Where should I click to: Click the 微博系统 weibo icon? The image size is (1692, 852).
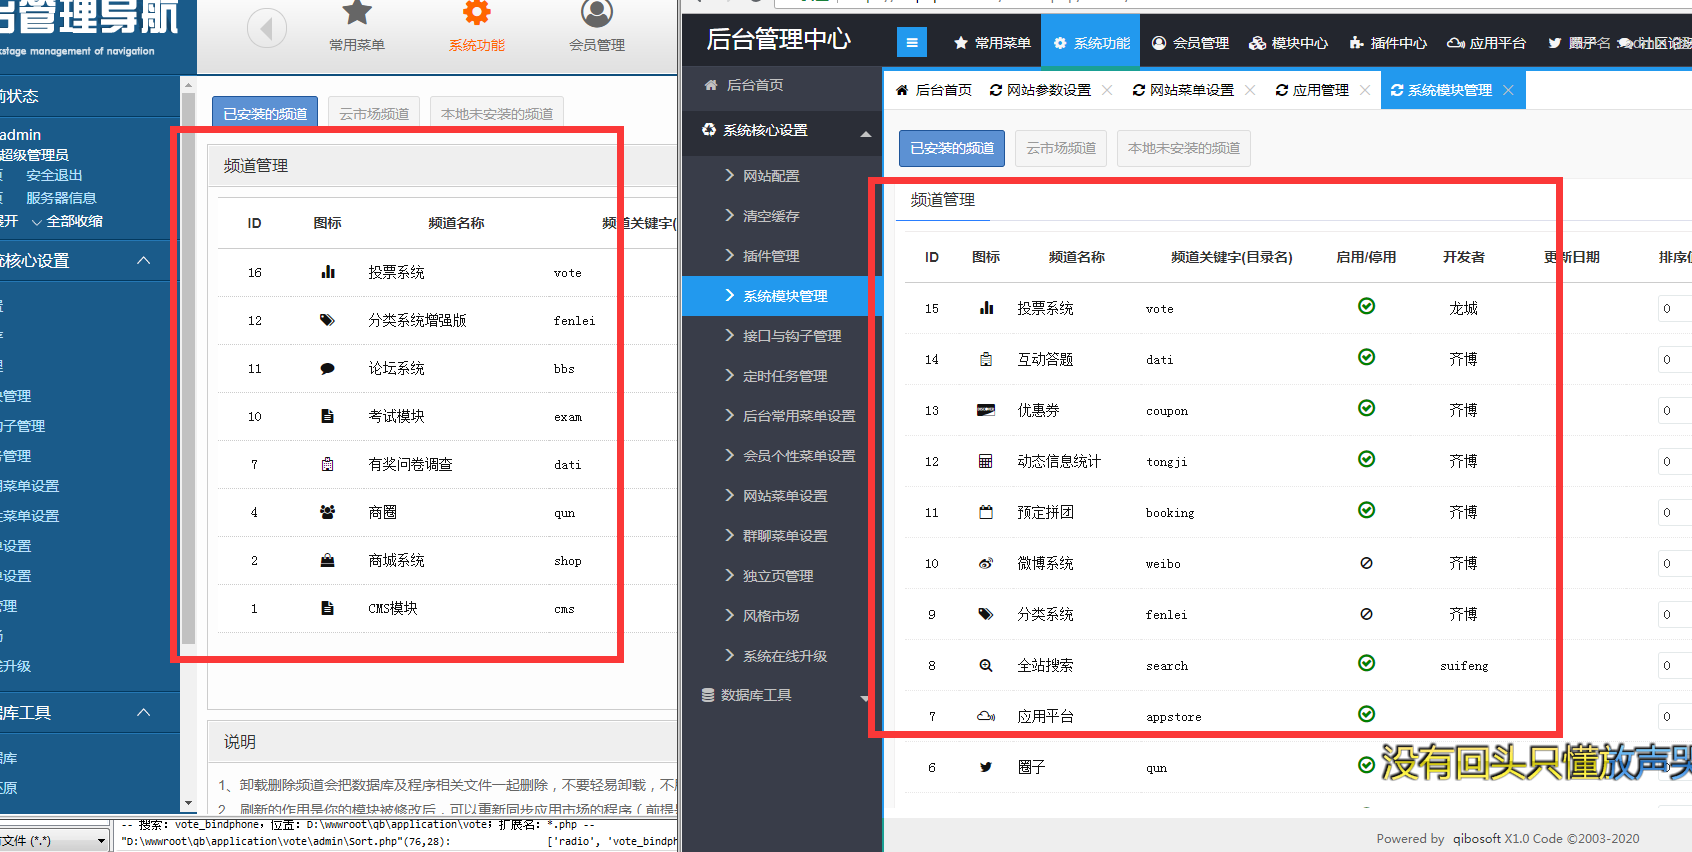(985, 563)
